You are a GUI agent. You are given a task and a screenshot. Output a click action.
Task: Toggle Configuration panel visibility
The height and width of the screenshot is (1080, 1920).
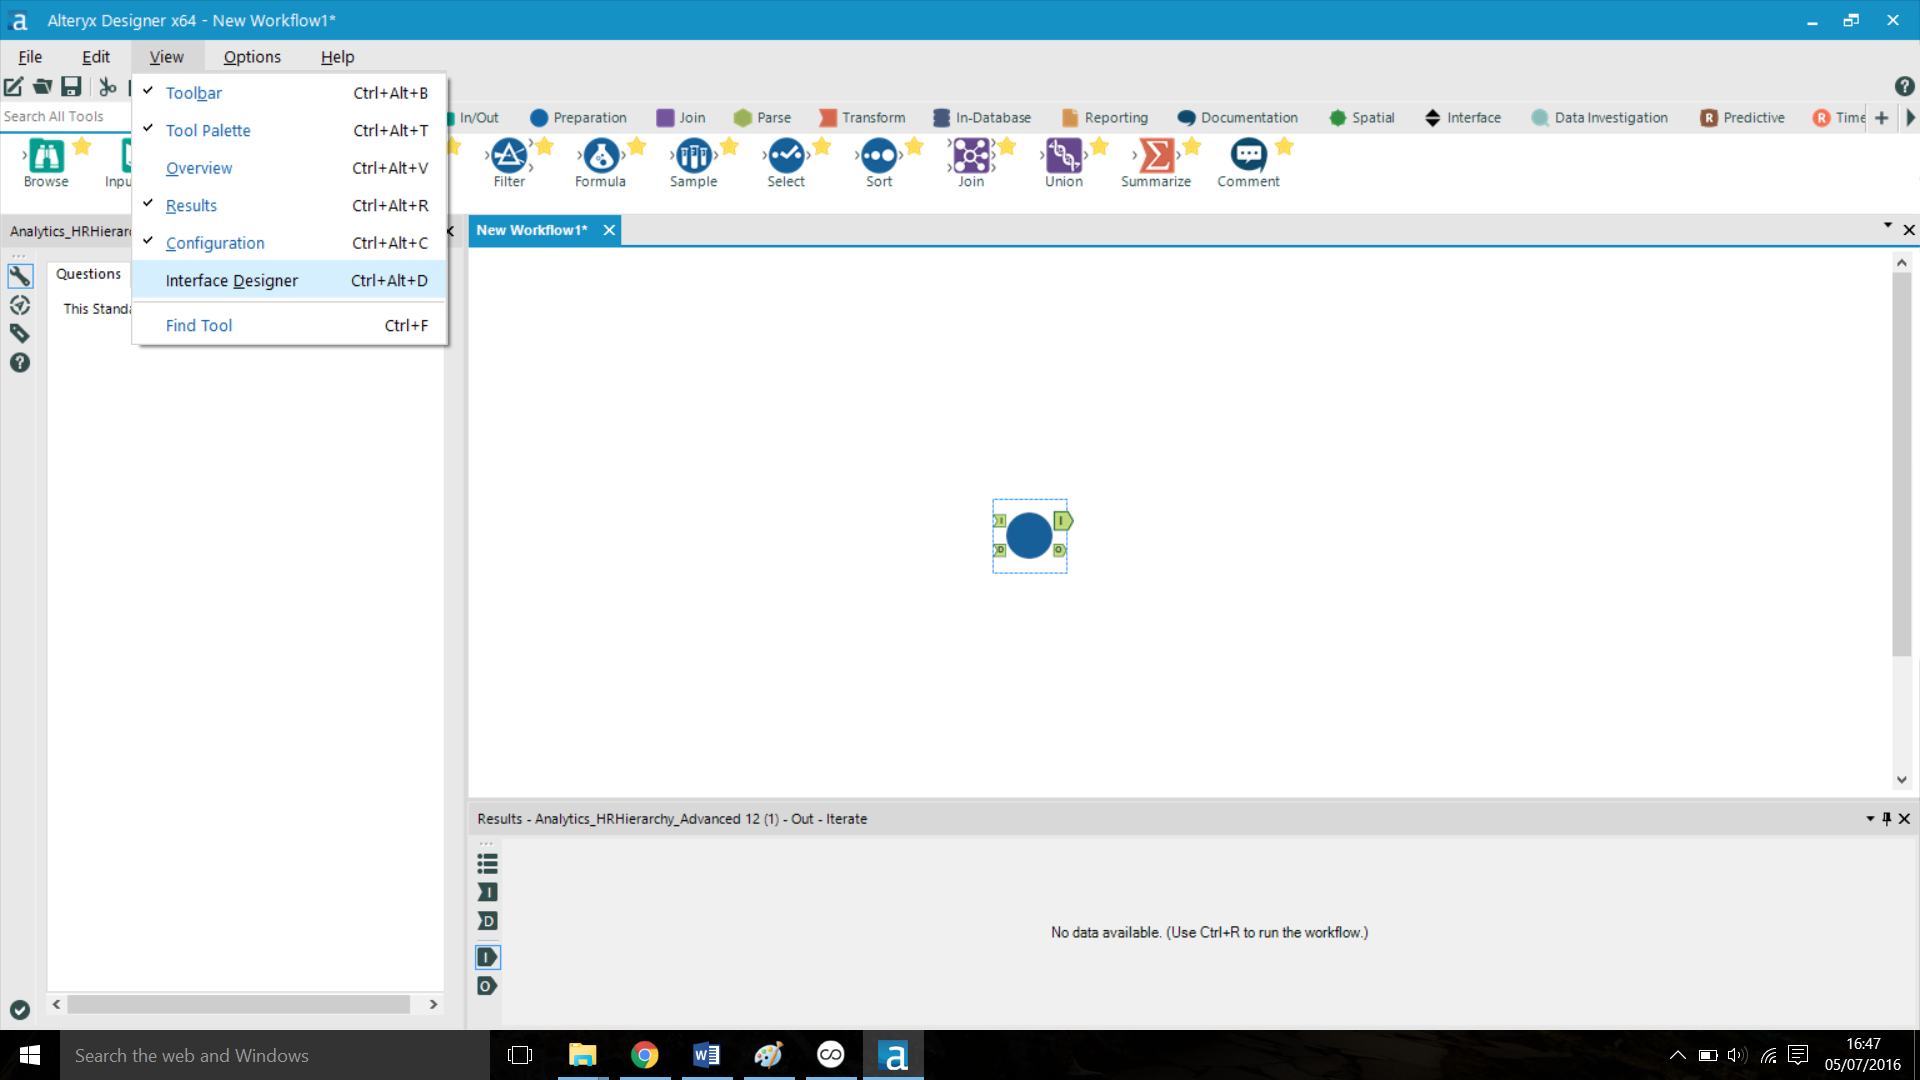[x=215, y=243]
